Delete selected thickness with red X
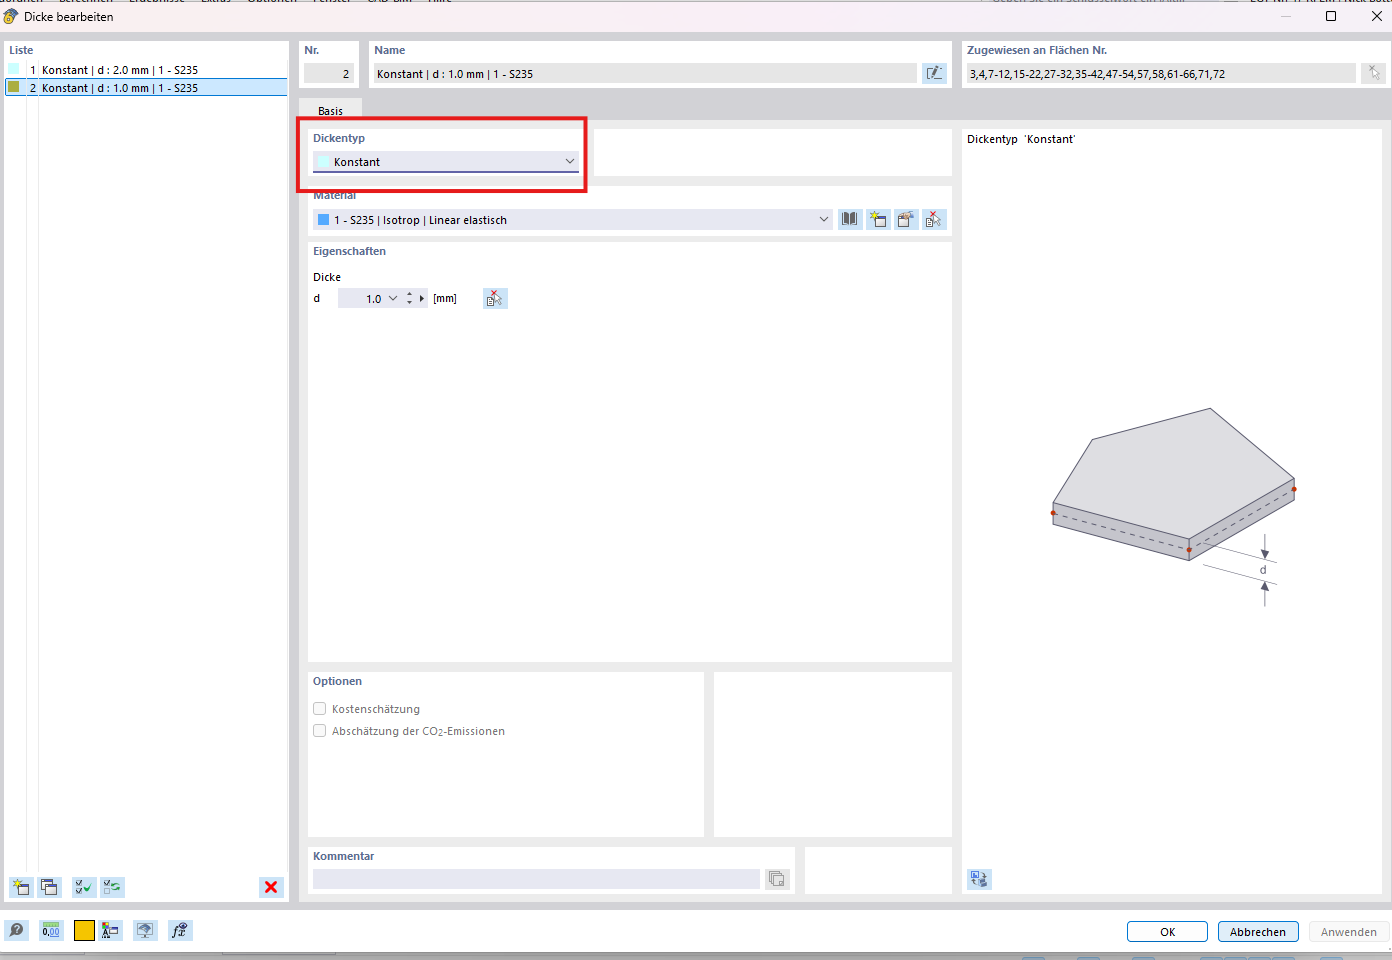 coord(271,887)
